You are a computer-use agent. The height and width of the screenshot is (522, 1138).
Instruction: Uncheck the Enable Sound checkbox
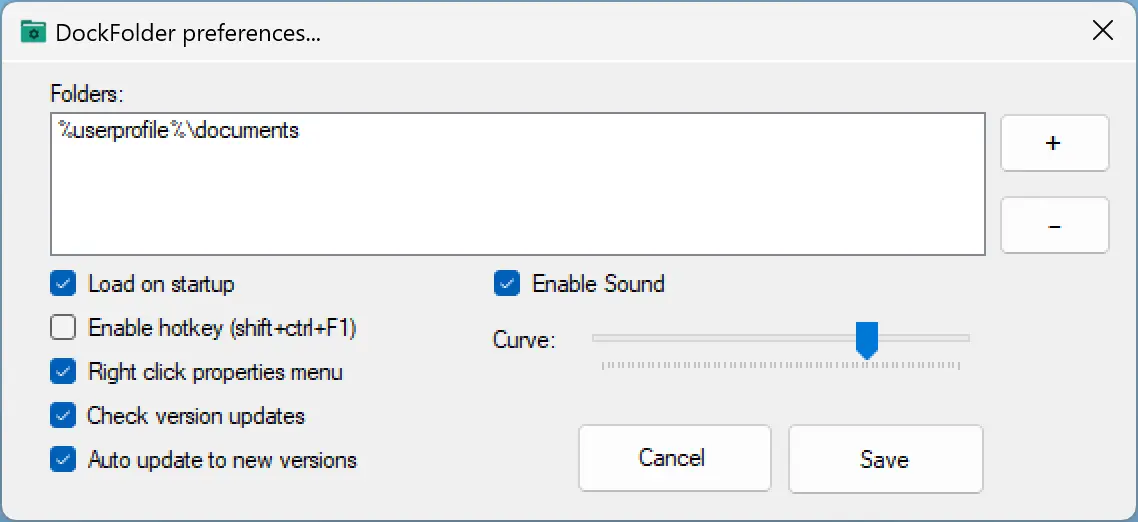click(x=507, y=284)
